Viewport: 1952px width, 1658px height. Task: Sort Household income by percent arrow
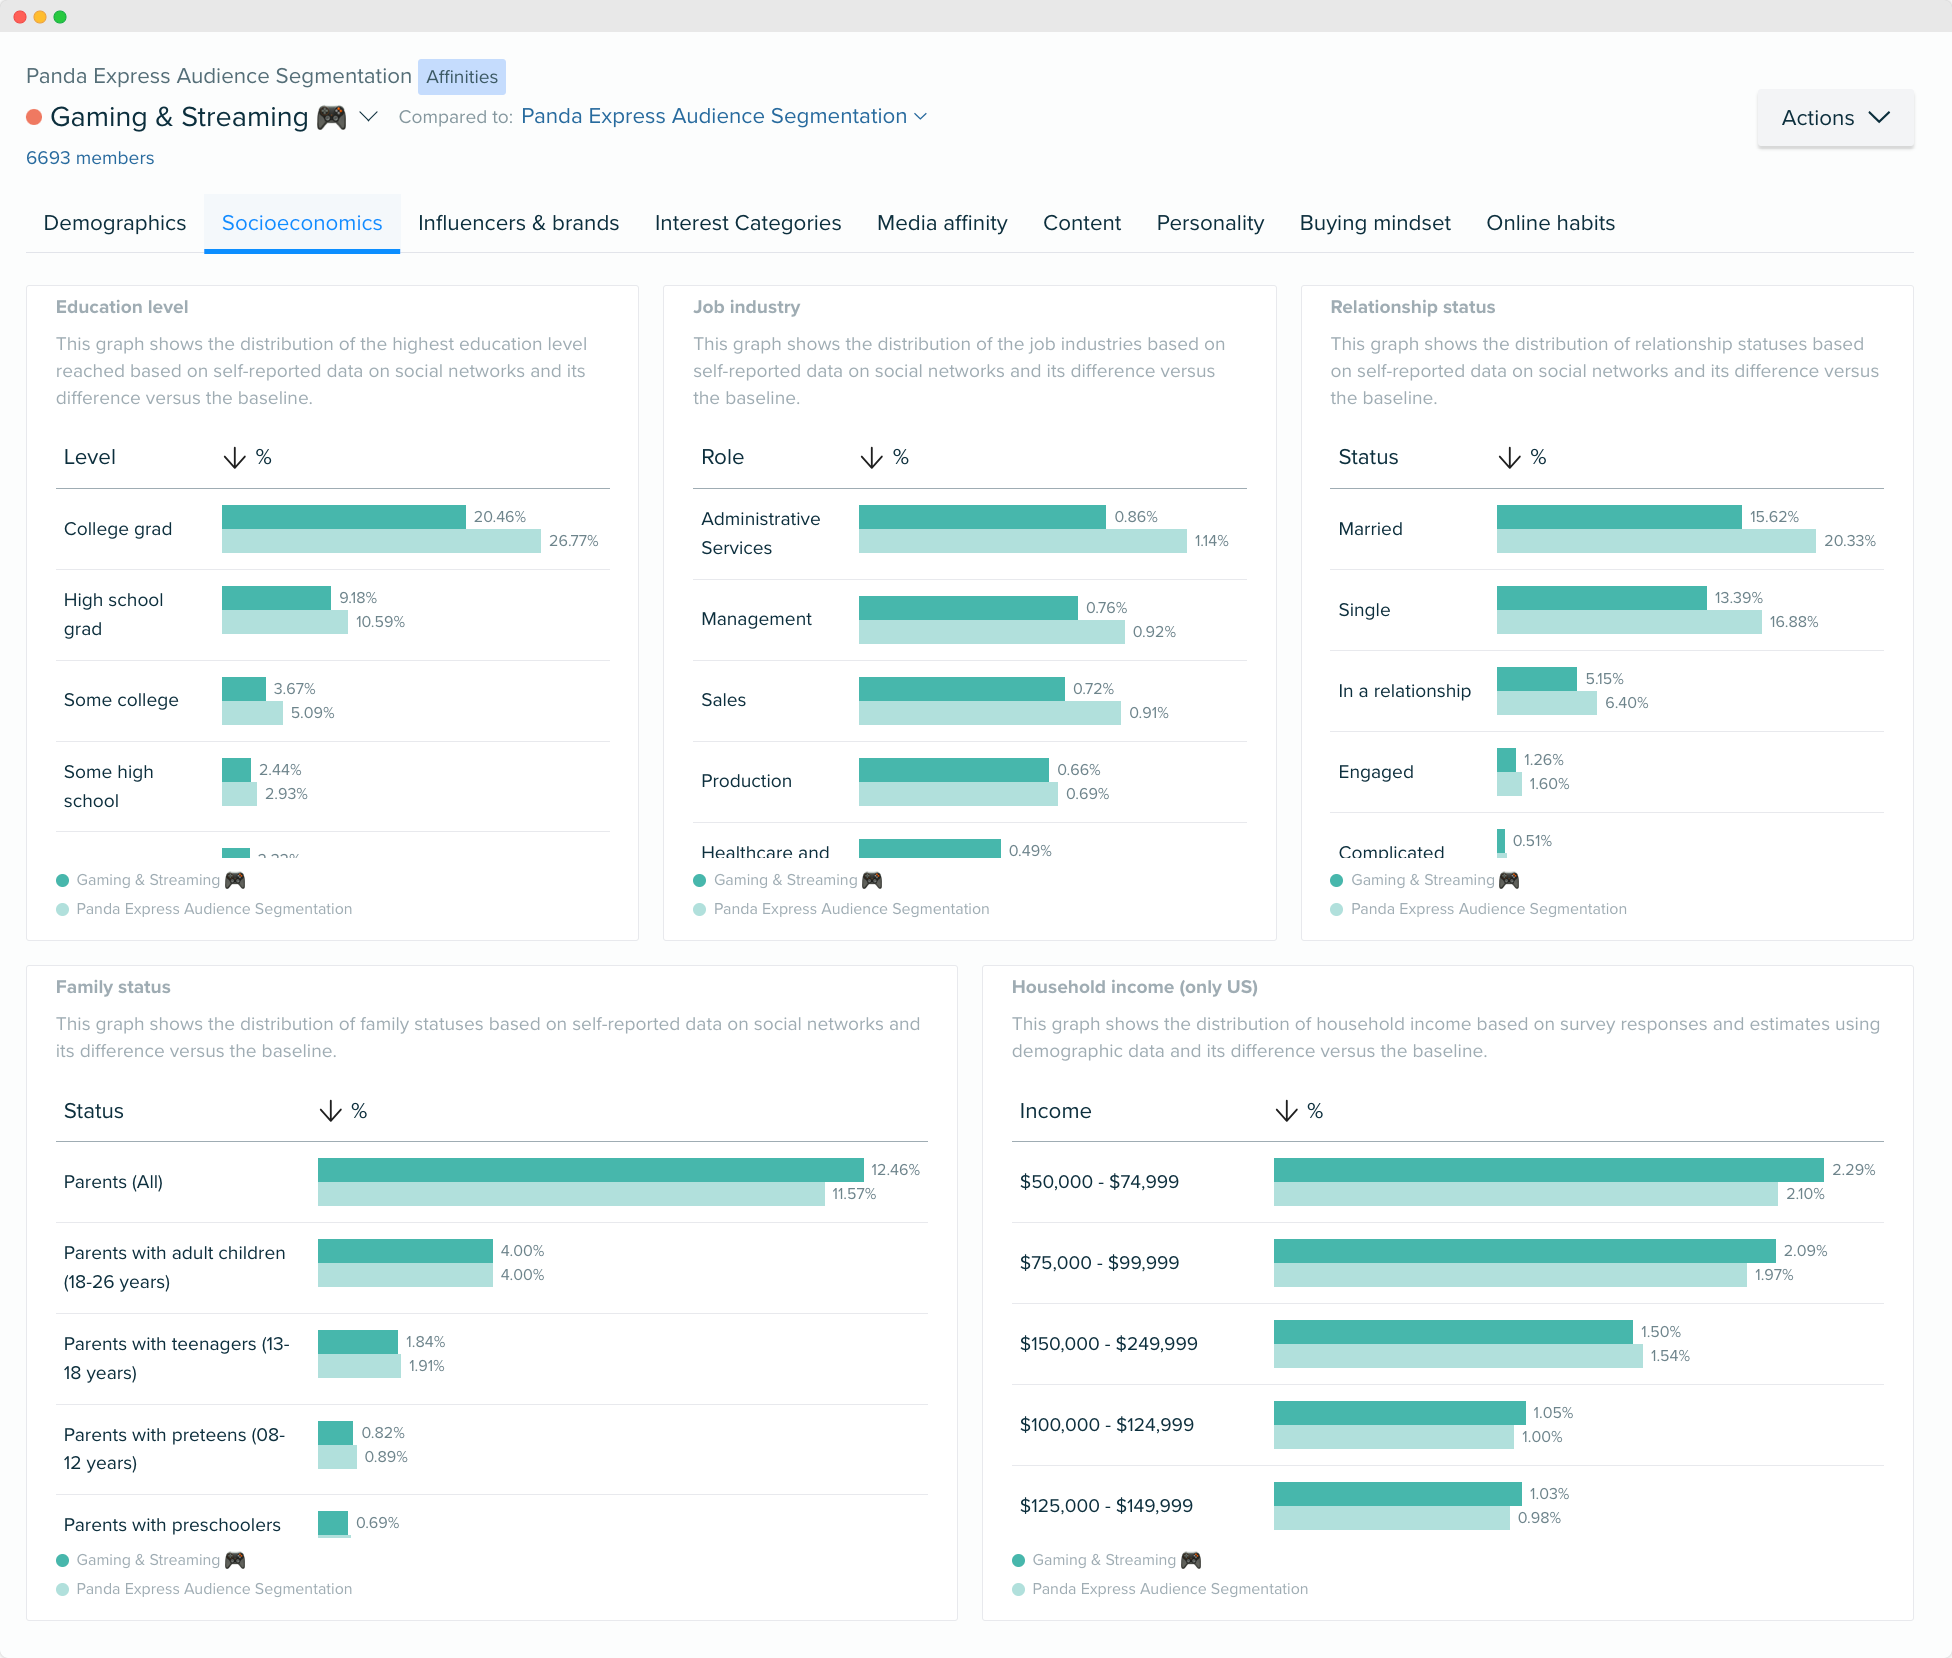pyautogui.click(x=1286, y=1111)
